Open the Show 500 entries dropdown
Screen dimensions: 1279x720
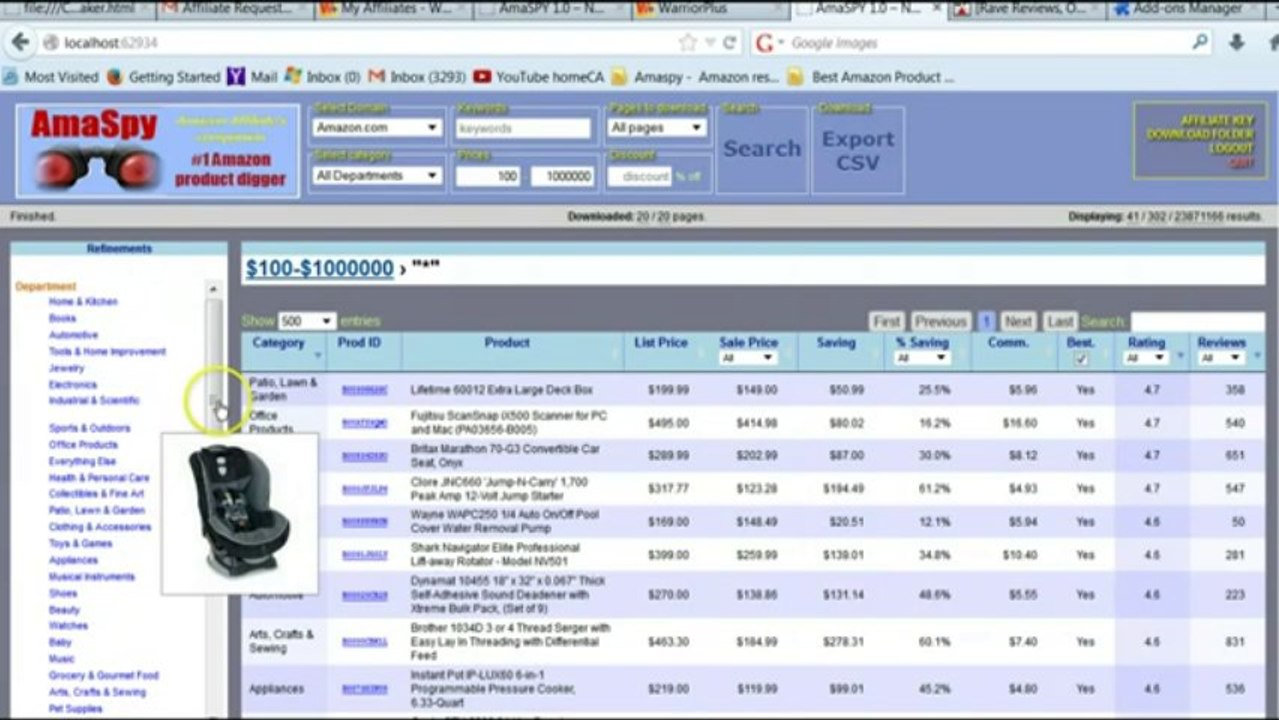(x=307, y=321)
